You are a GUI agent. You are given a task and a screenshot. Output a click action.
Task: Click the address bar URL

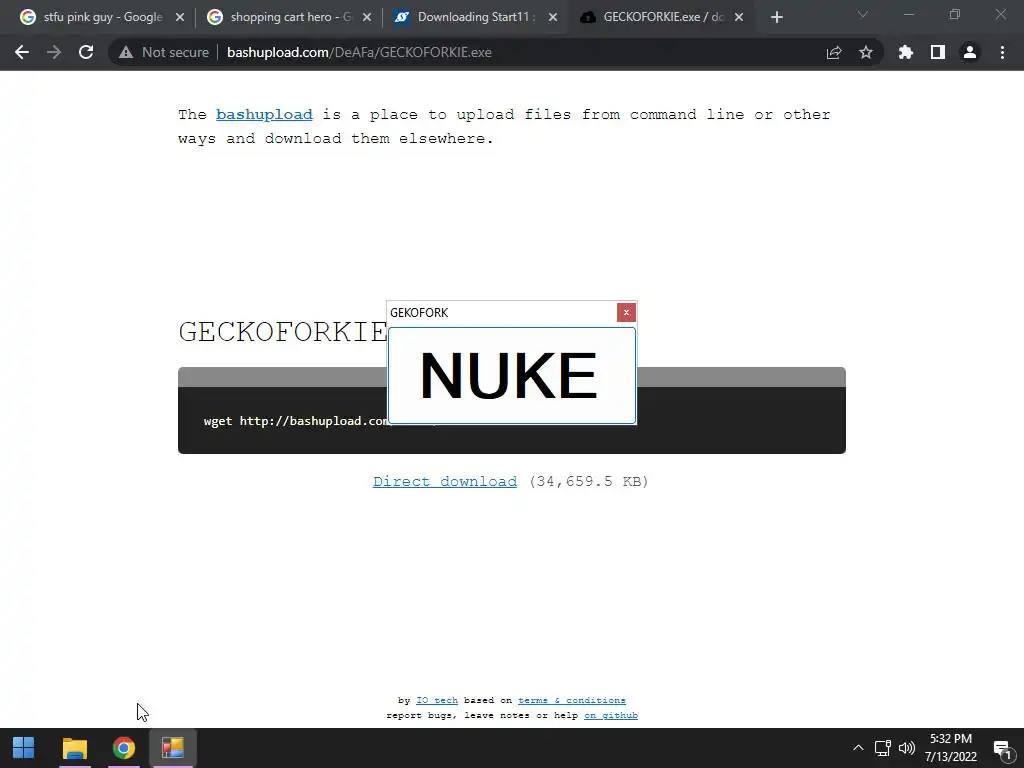pyautogui.click(x=359, y=52)
